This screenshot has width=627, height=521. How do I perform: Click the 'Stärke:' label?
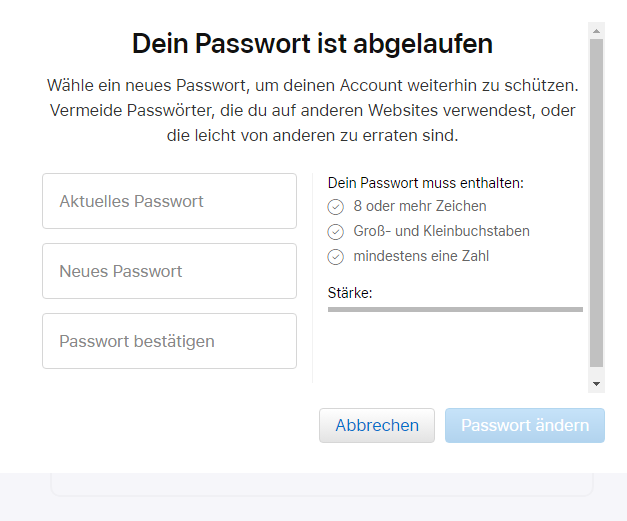[x=350, y=293]
